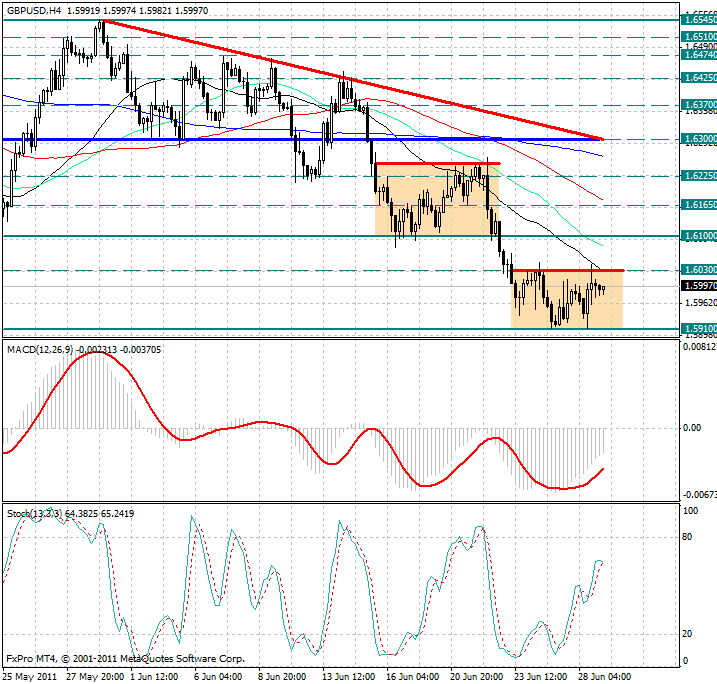This screenshot has height=684, width=717.
Task: Click the FxPro MT4 MetaQuotes copyright text
Action: [125, 660]
